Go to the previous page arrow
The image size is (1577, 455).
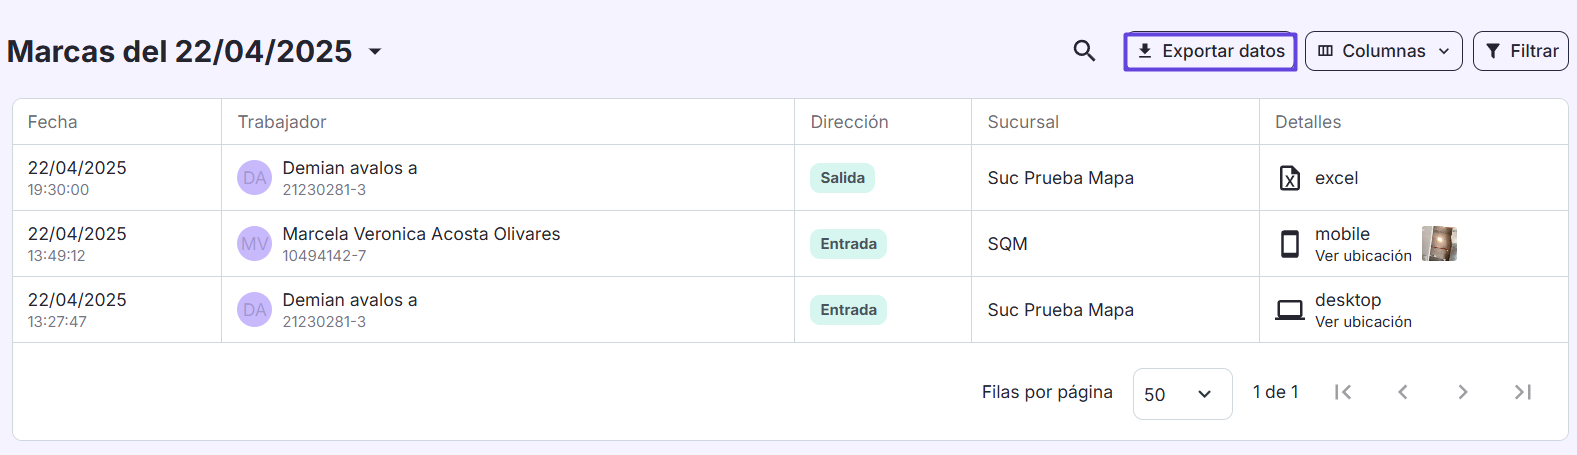(x=1403, y=392)
